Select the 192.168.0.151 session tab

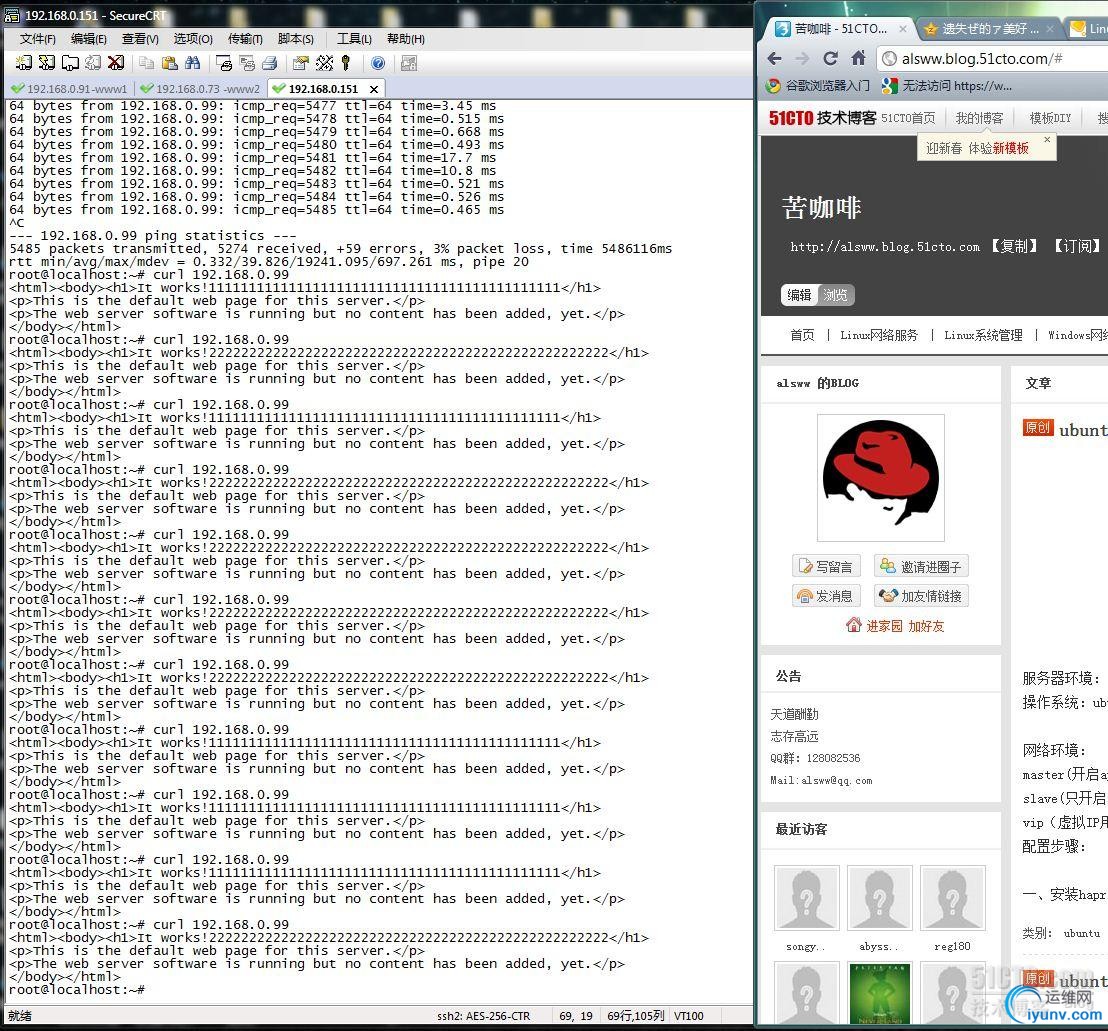click(x=323, y=89)
